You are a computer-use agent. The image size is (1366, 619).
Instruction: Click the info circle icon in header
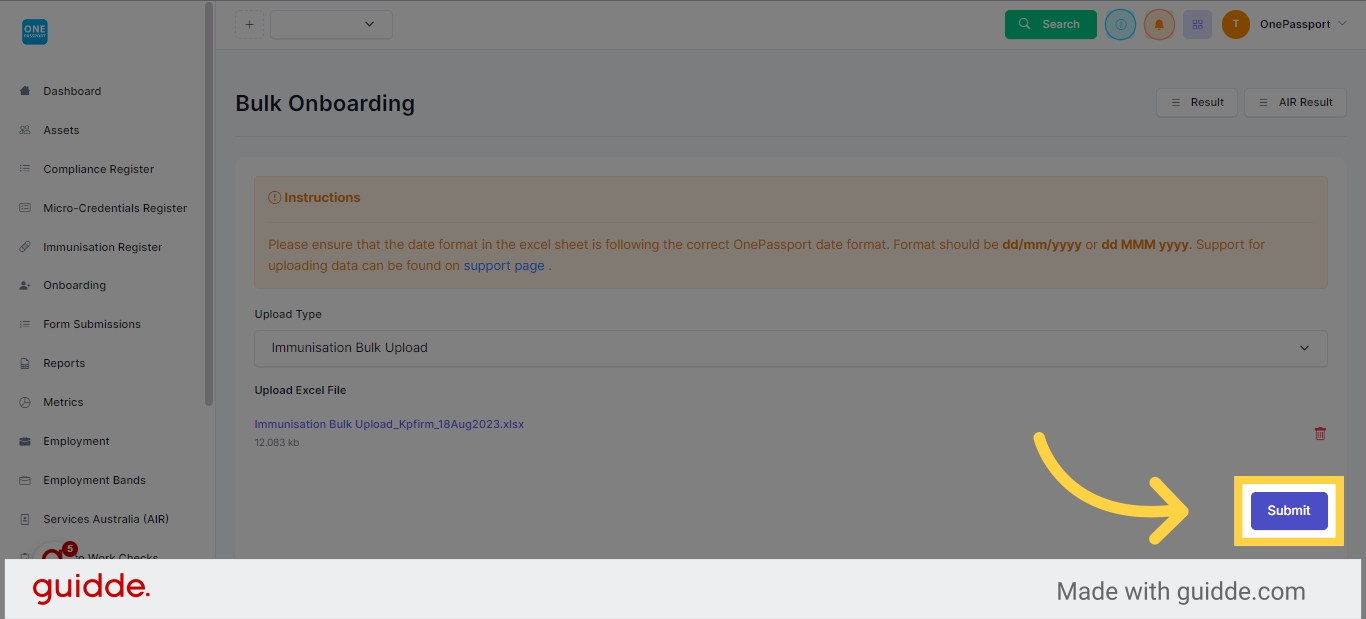point(1120,24)
